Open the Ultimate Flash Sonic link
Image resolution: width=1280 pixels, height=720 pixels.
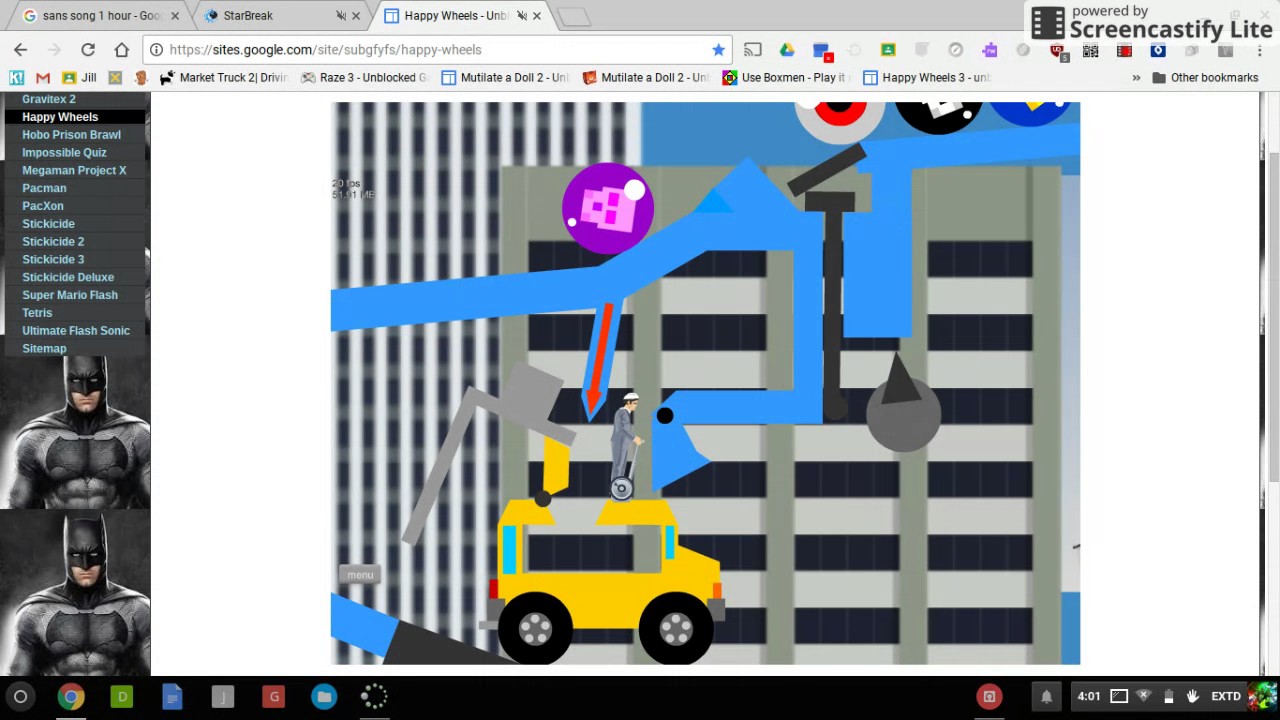(x=76, y=330)
